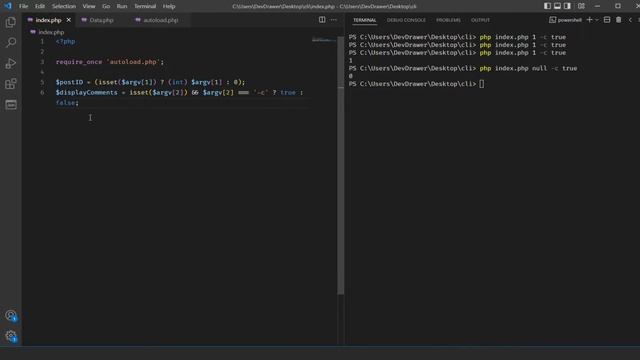The width and height of the screenshot is (640, 360).
Task: Open the Remote Explorer view icon
Action: [x=11, y=104]
